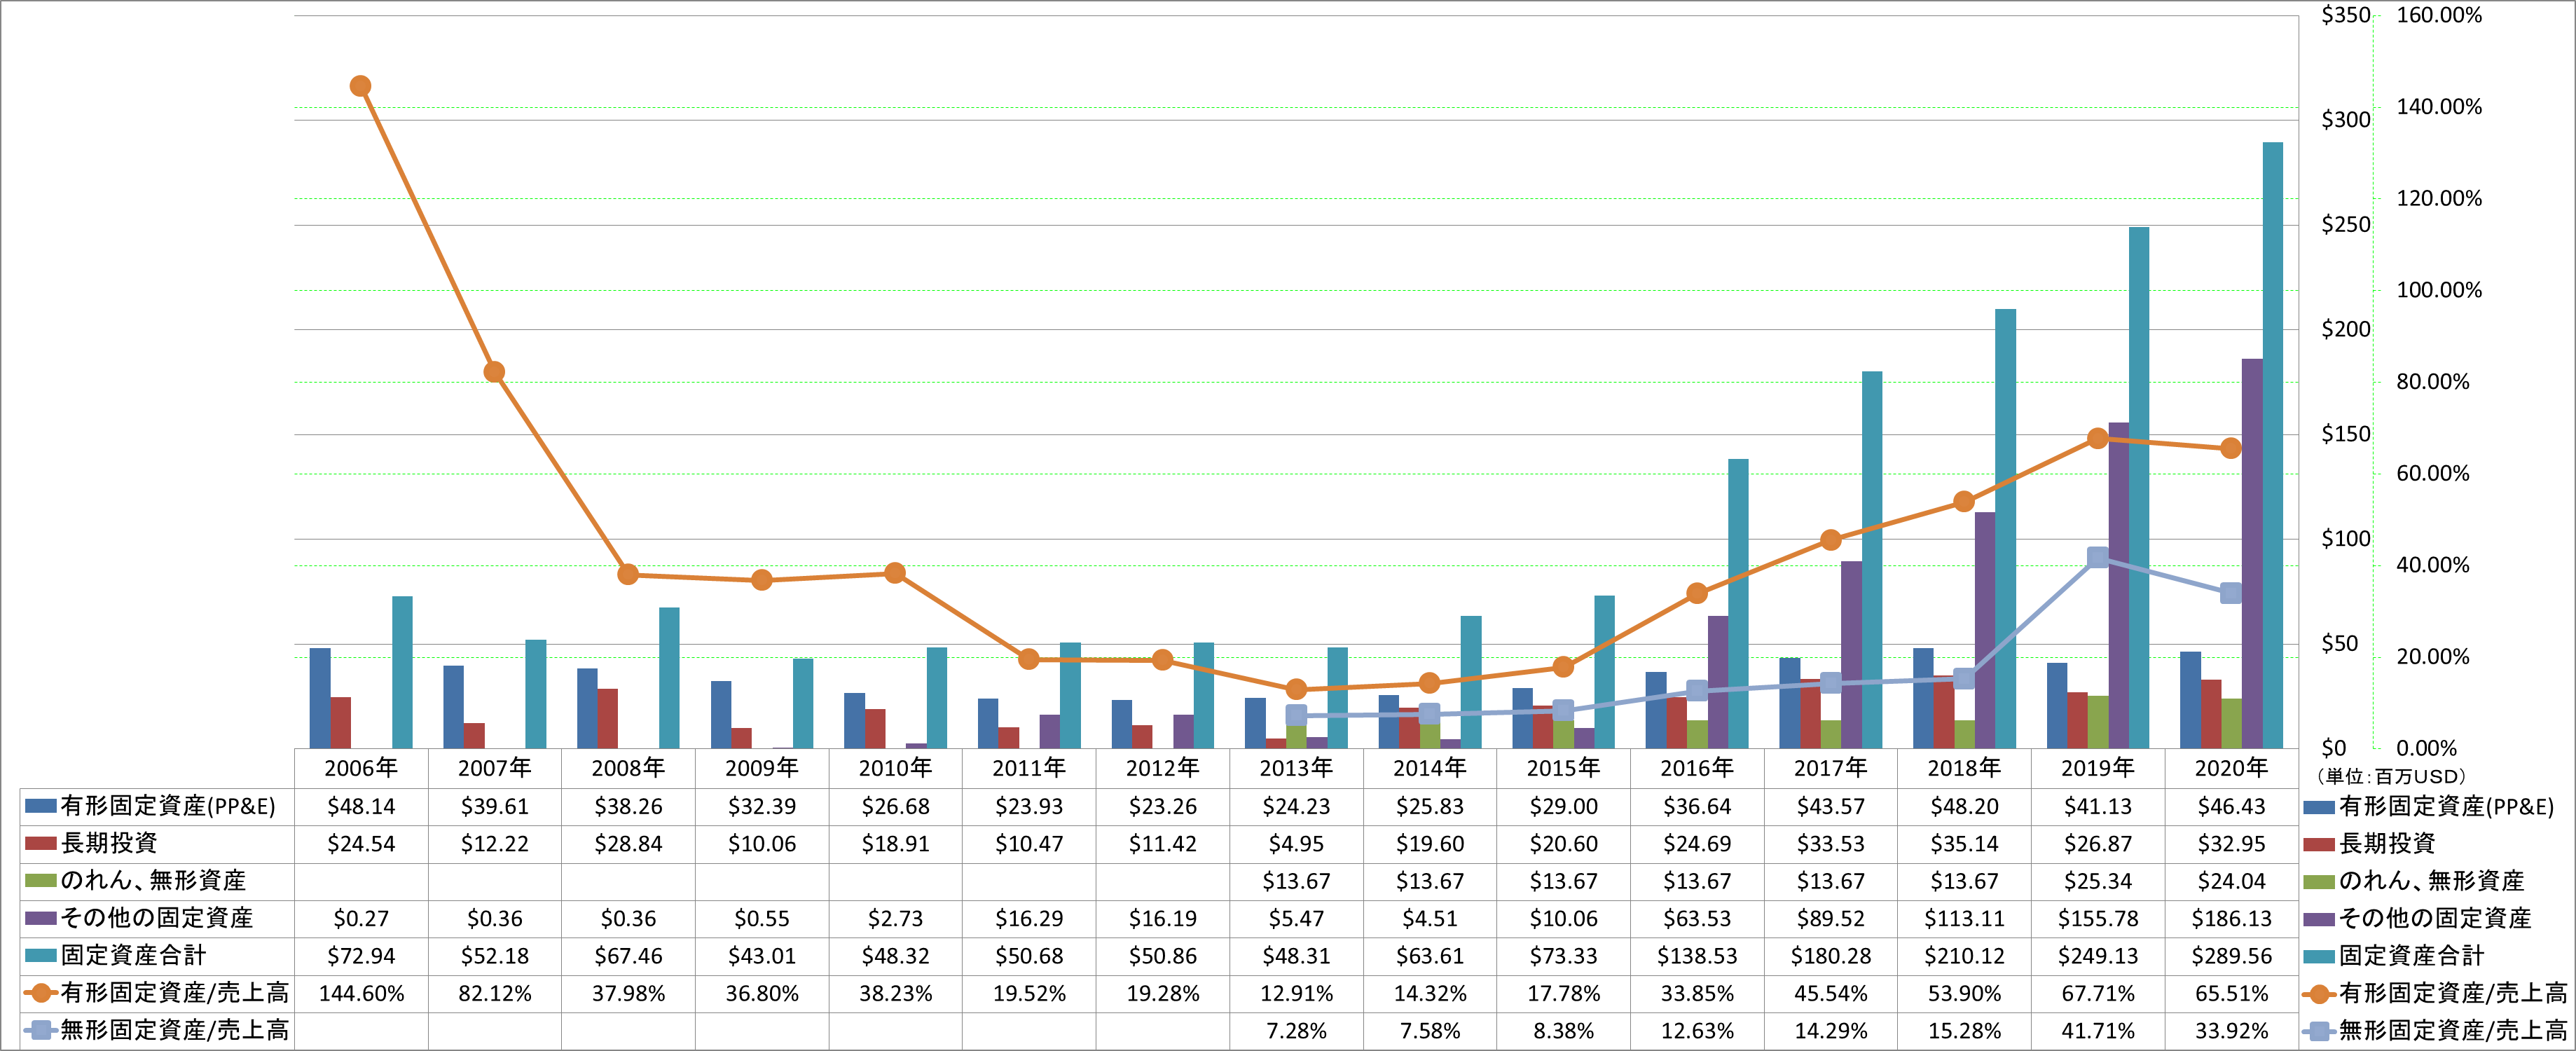The image size is (2576, 1051).
Task: Click the cell value $138.53
Action: [1697, 955]
